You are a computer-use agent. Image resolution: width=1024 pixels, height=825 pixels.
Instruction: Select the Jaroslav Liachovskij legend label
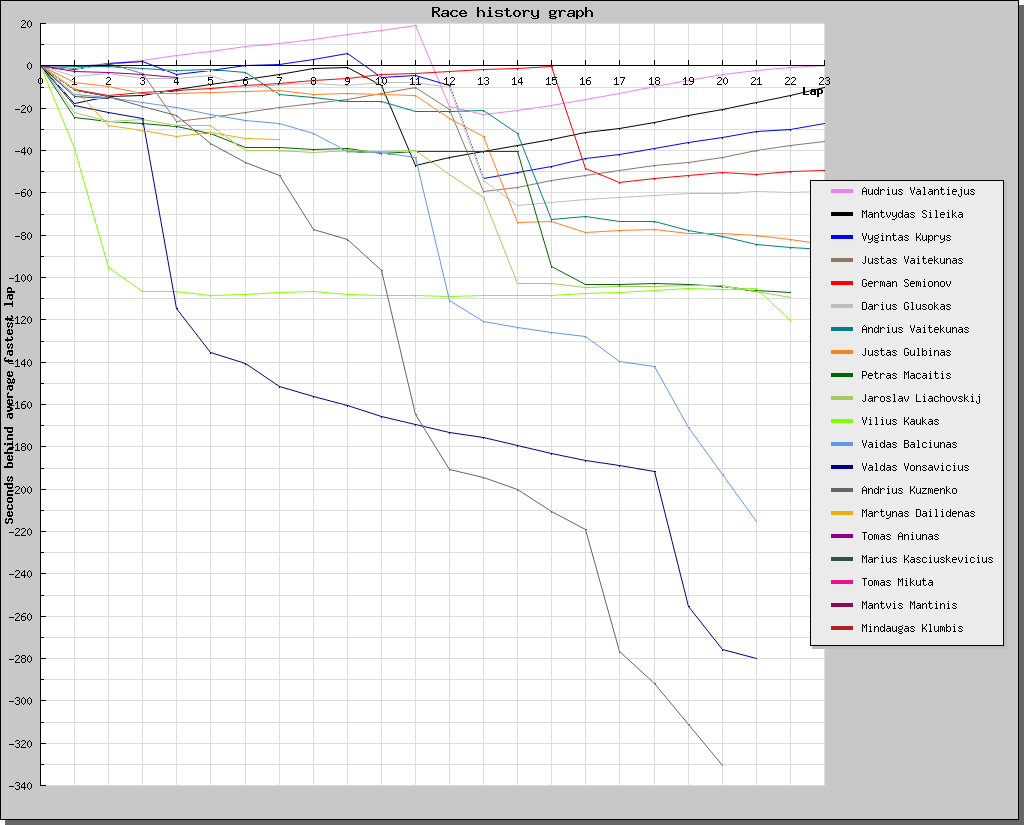point(921,398)
